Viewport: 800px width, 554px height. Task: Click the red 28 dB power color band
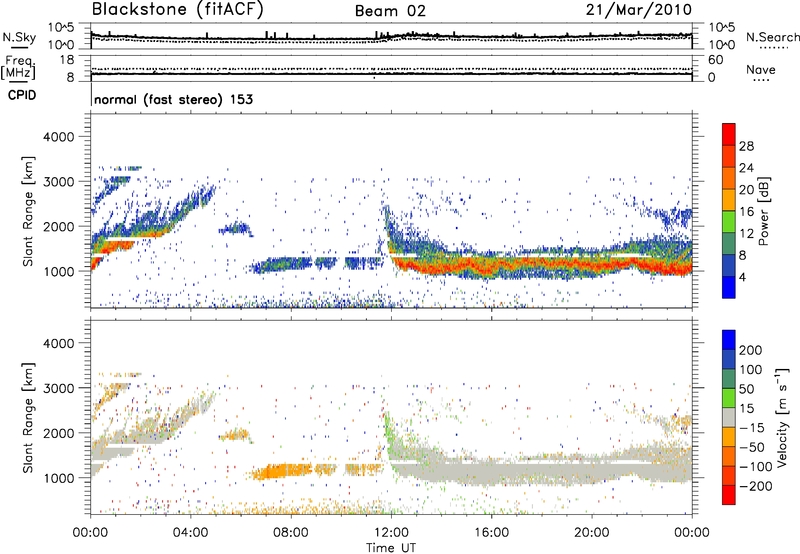pyautogui.click(x=729, y=134)
